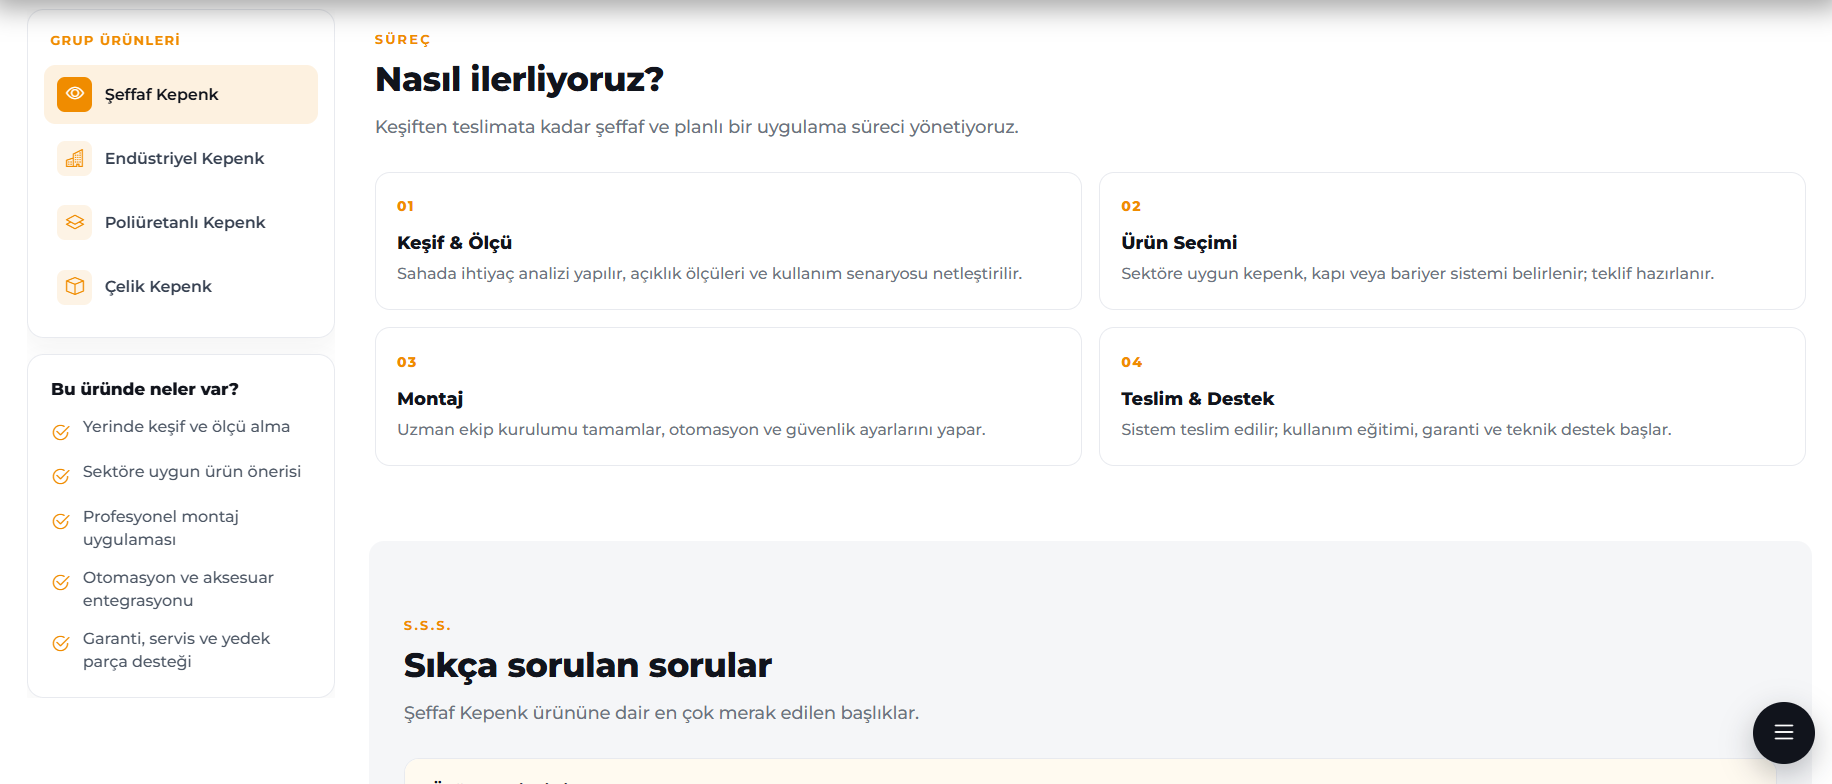
Task: Select Şeffaf Kepenk in group products
Action: (181, 94)
